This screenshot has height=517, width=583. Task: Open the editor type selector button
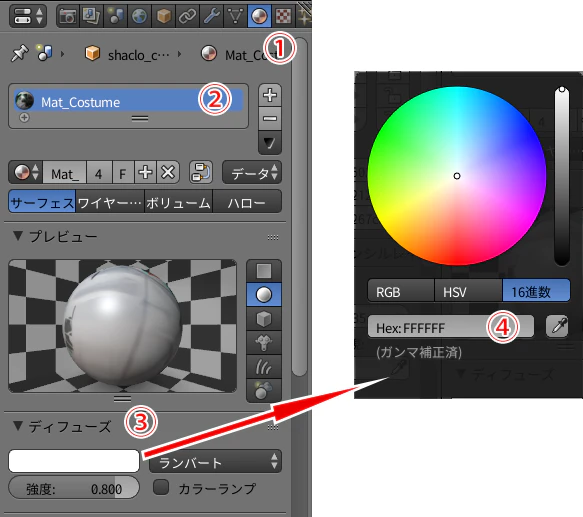pyautogui.click(x=28, y=16)
